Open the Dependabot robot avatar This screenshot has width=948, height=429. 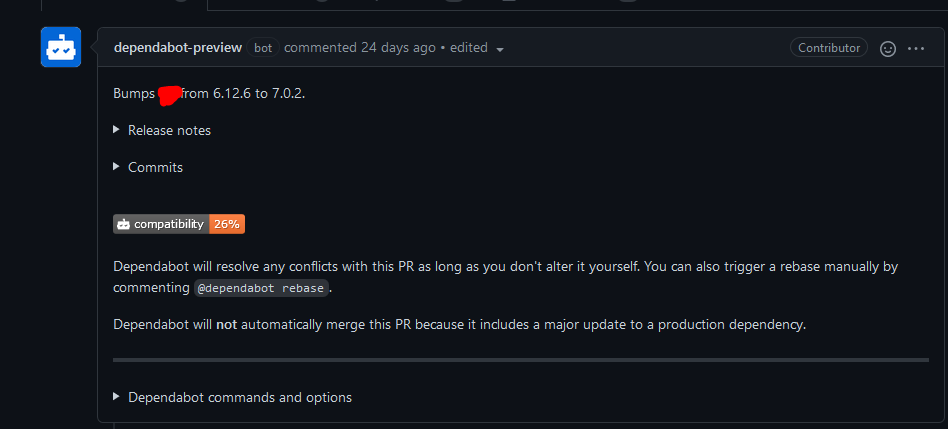click(x=60, y=47)
